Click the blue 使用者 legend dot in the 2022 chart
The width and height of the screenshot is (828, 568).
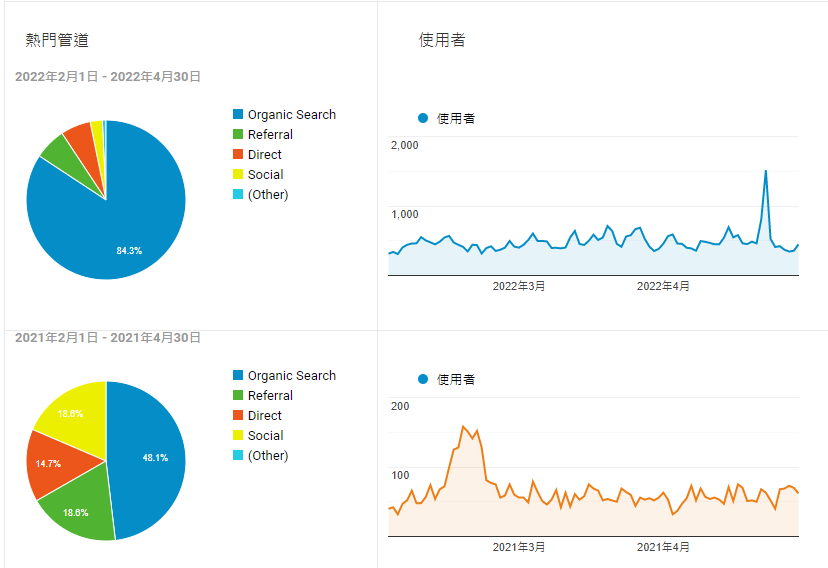(x=423, y=118)
